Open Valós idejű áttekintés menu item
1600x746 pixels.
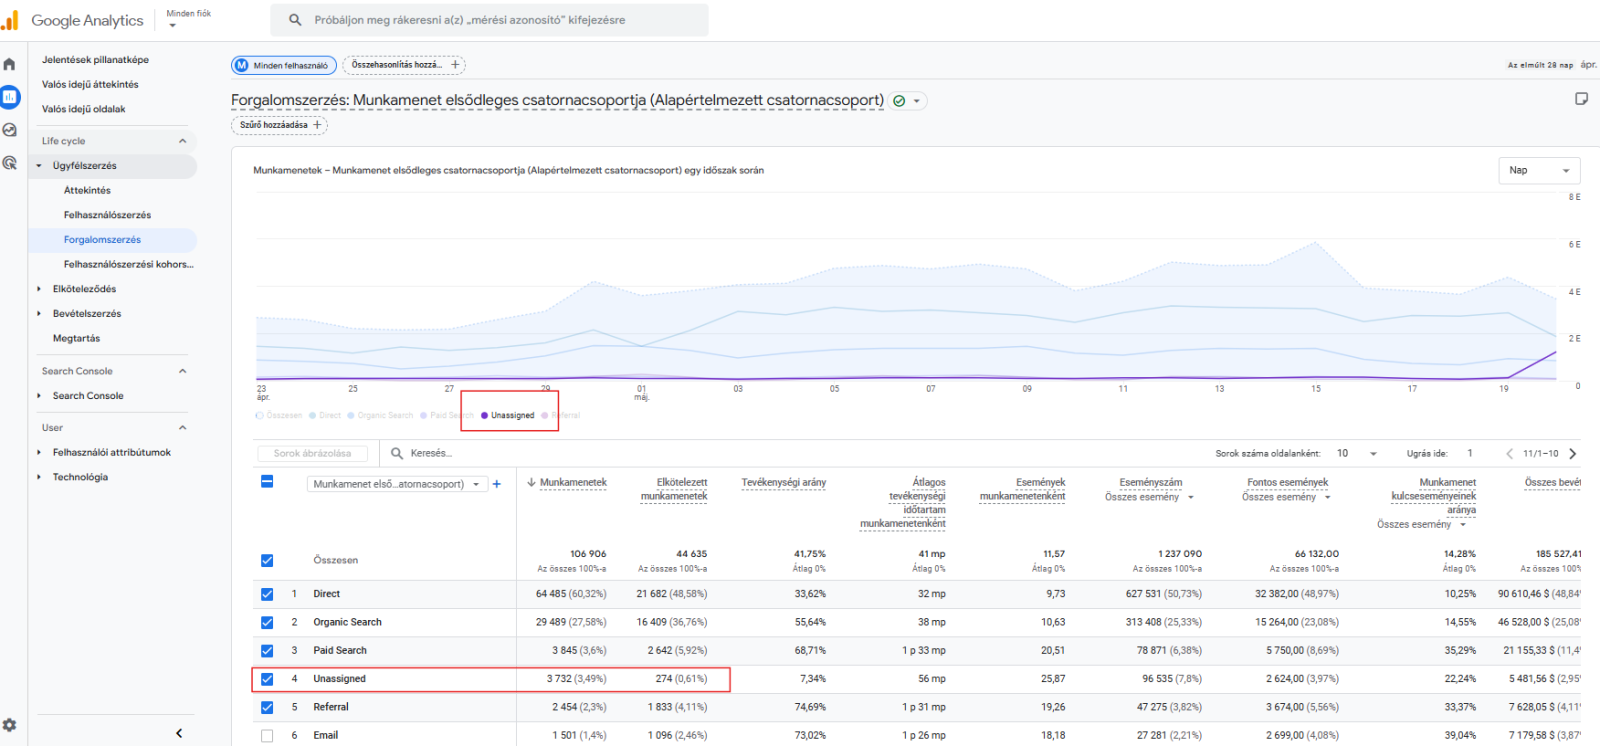(x=90, y=85)
